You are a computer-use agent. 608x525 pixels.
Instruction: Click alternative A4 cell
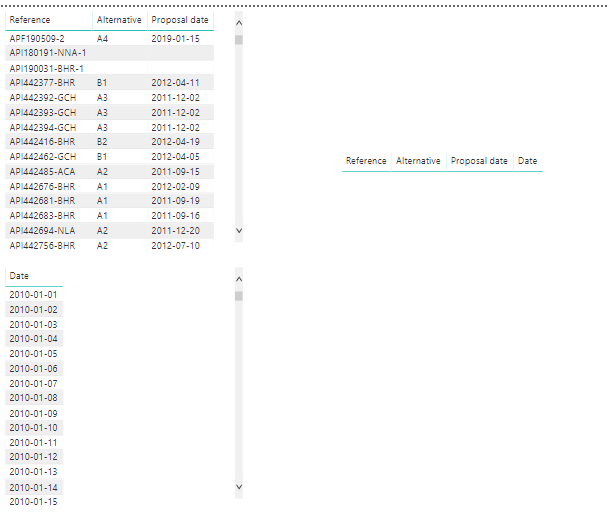pos(102,38)
